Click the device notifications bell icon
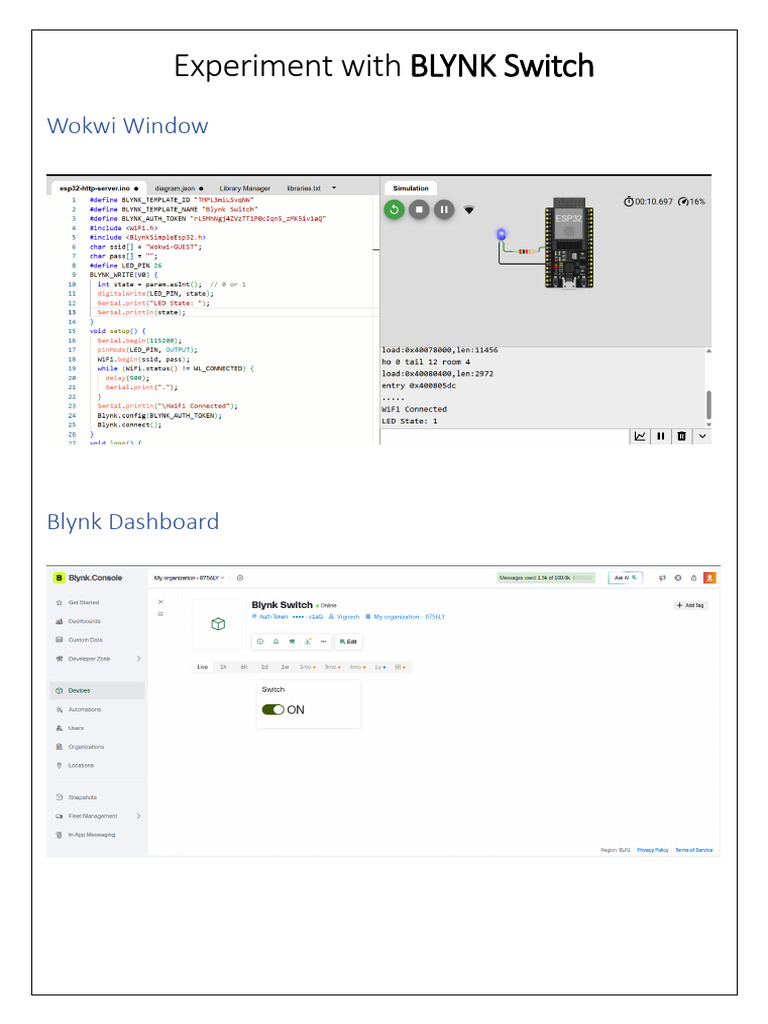 tap(276, 642)
